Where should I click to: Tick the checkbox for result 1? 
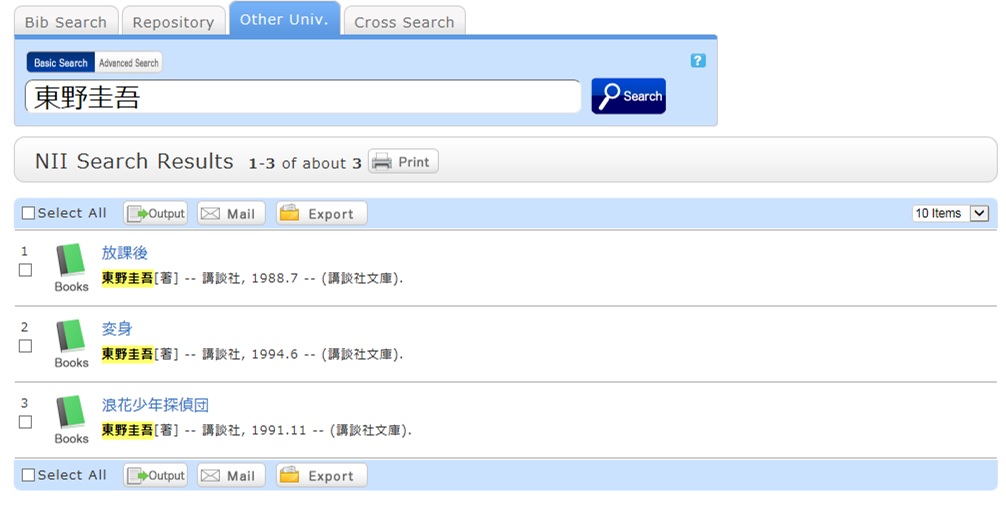click(x=26, y=270)
